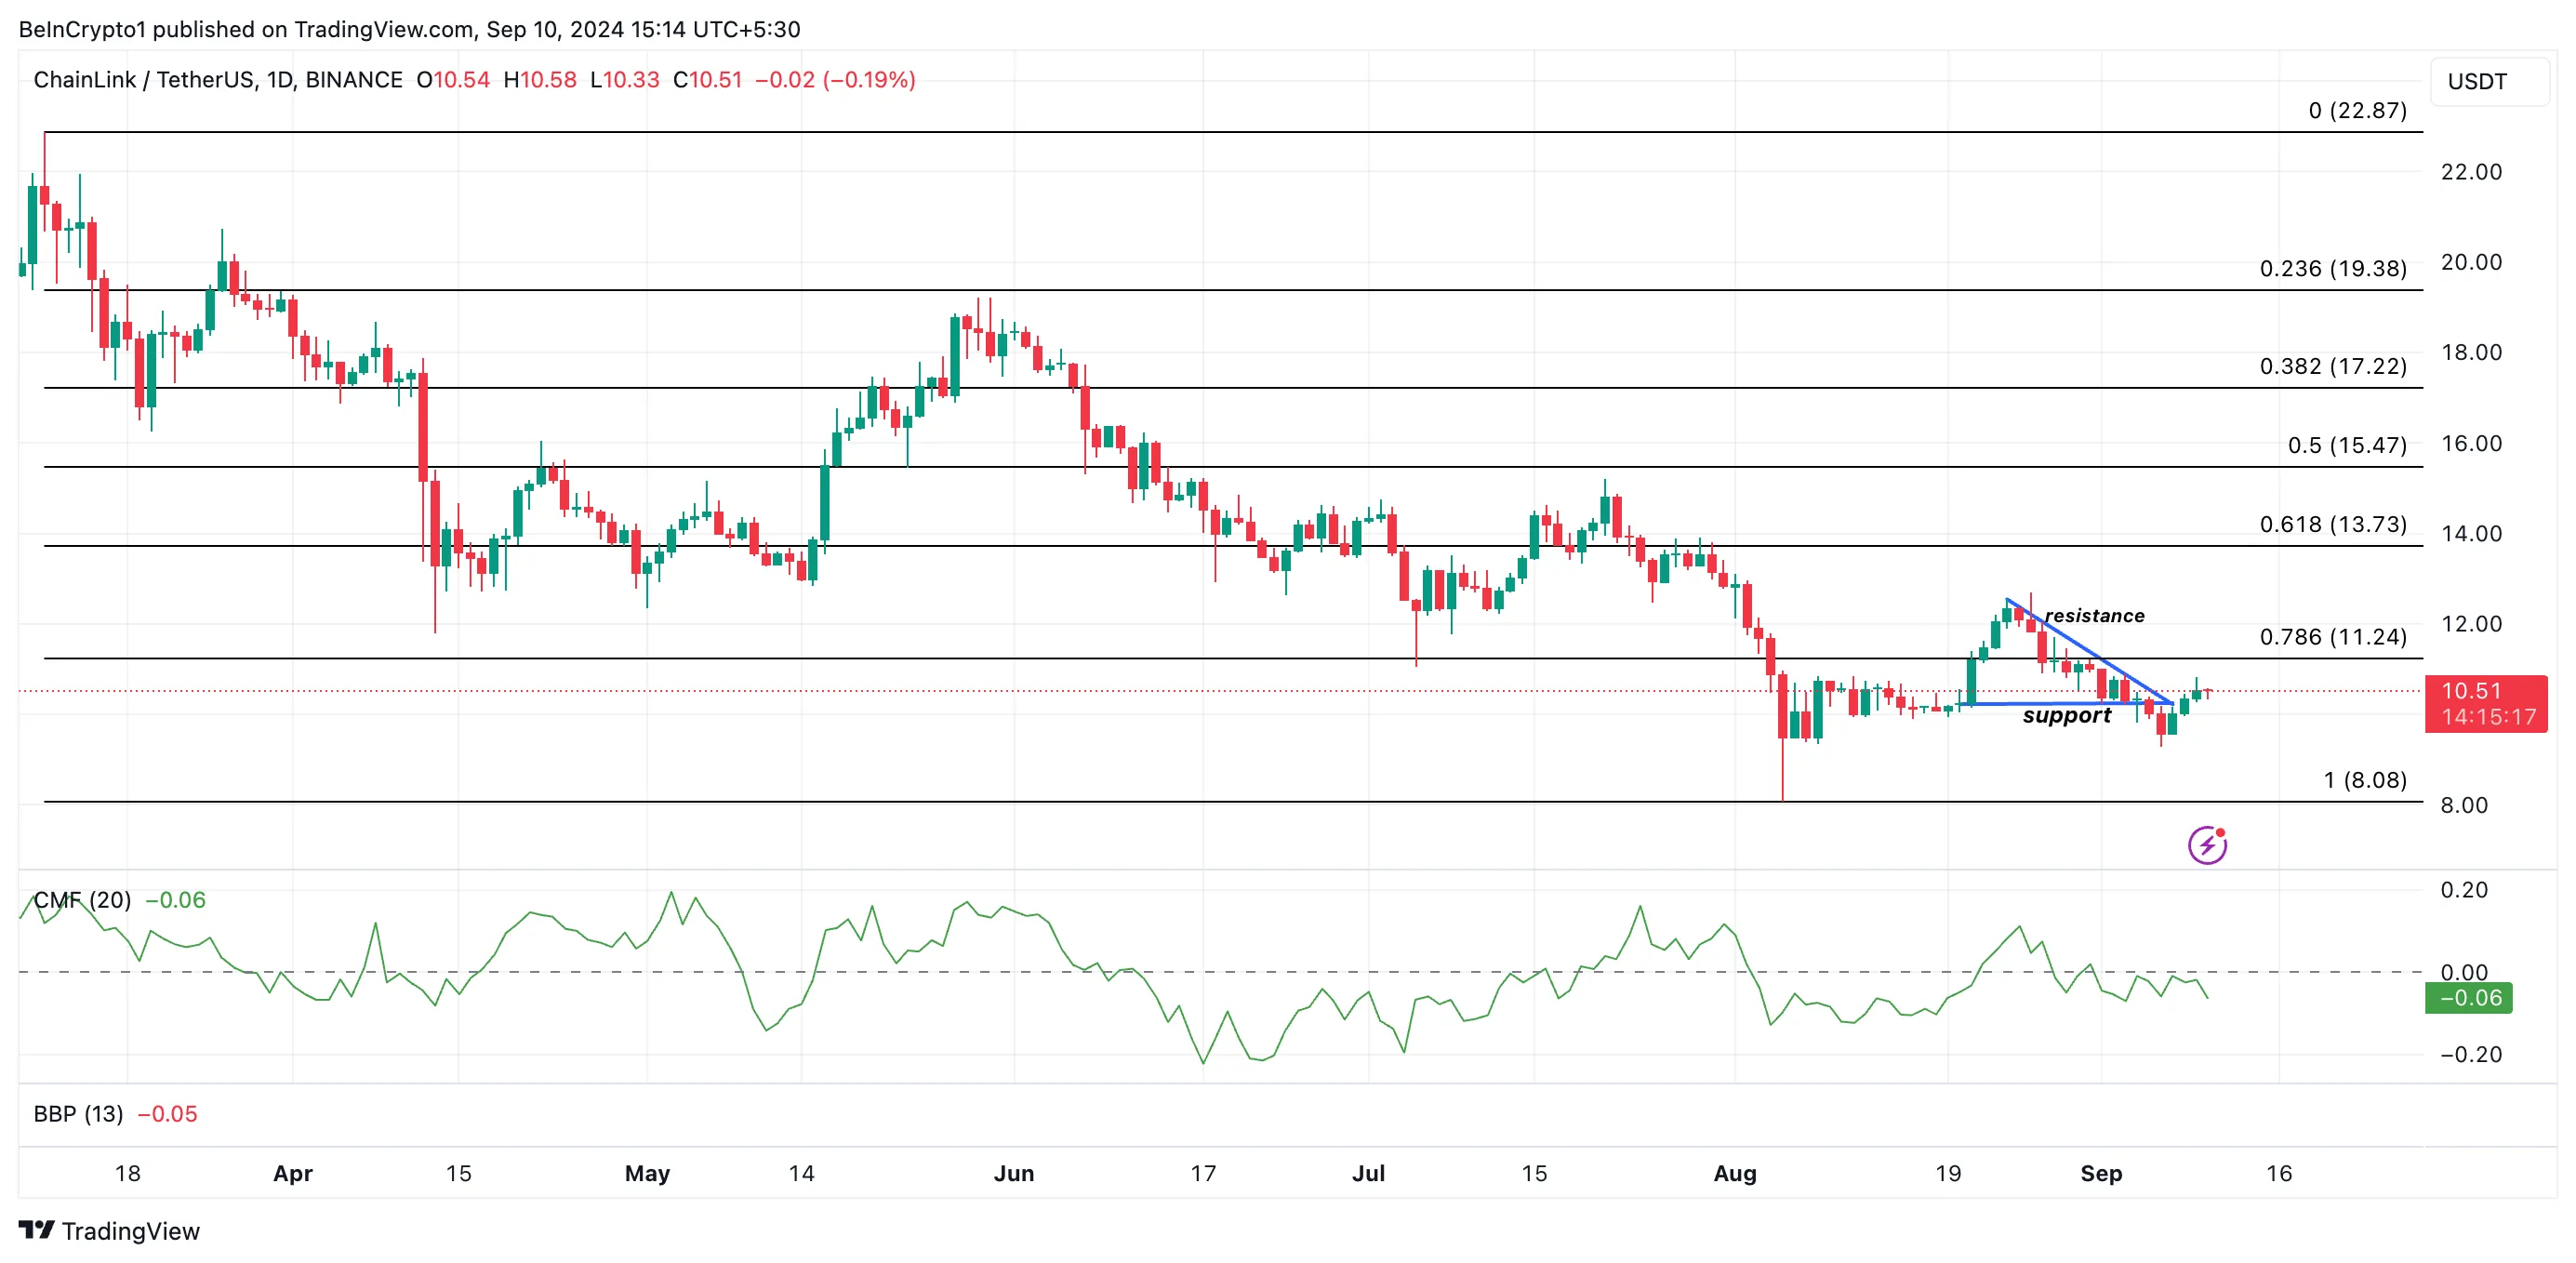Click the TradingView logo icon at bottom
This screenshot has width=2576, height=1263.
click(x=37, y=1230)
